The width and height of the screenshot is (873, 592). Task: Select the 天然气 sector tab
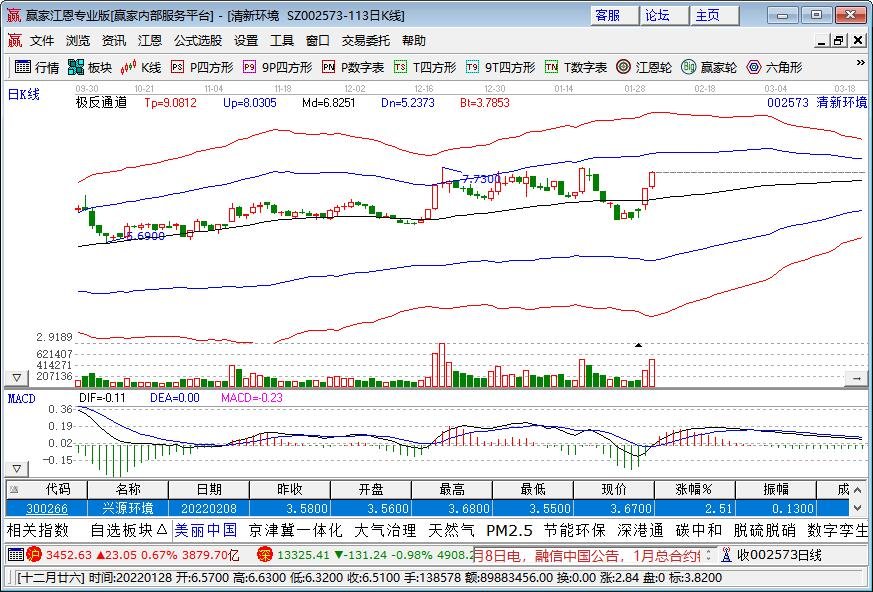(x=451, y=530)
